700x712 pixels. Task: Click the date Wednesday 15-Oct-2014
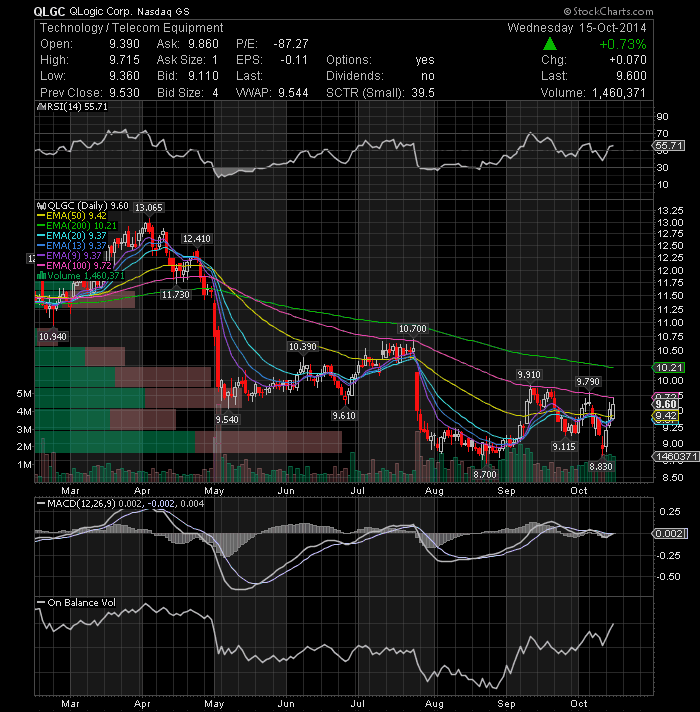pos(577,28)
